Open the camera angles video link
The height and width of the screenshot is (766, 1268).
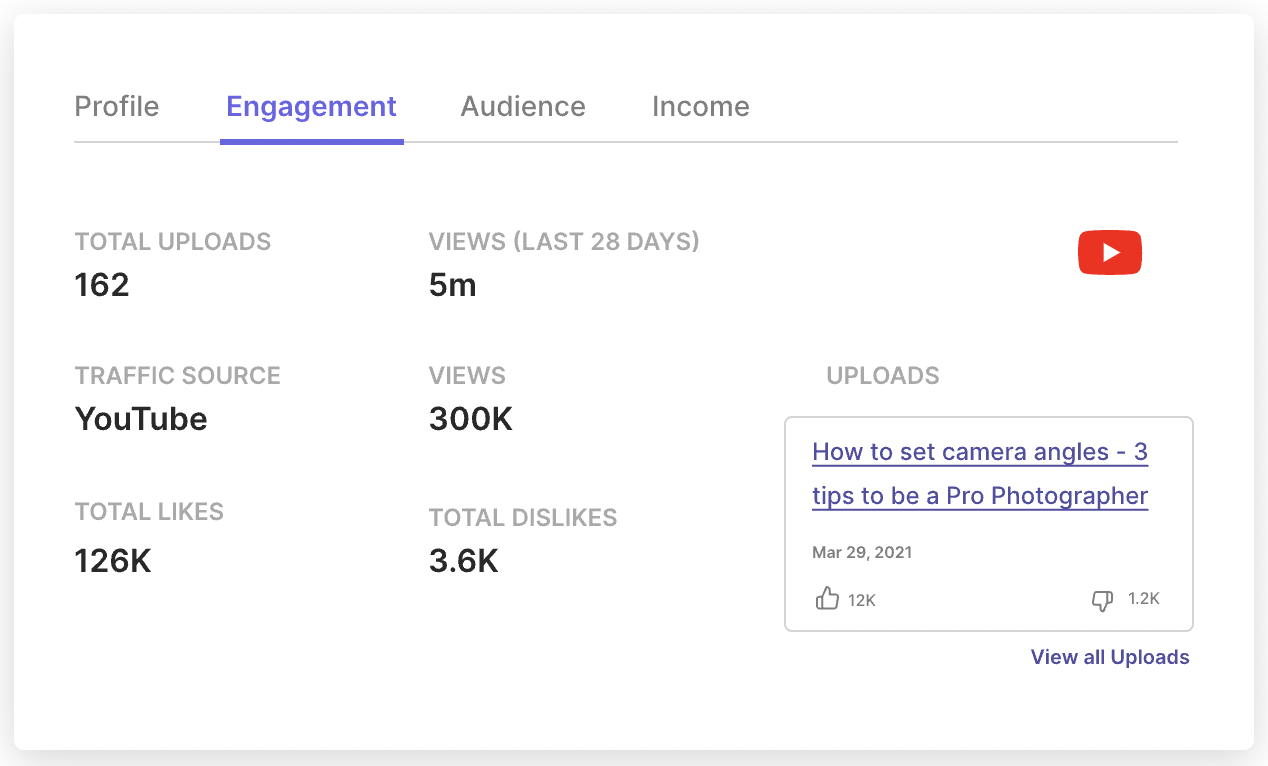pos(980,474)
